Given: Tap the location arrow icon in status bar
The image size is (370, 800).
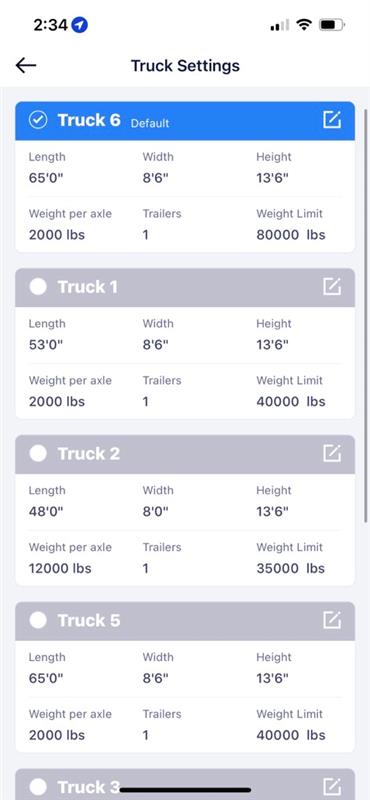Looking at the screenshot, I should point(80,24).
